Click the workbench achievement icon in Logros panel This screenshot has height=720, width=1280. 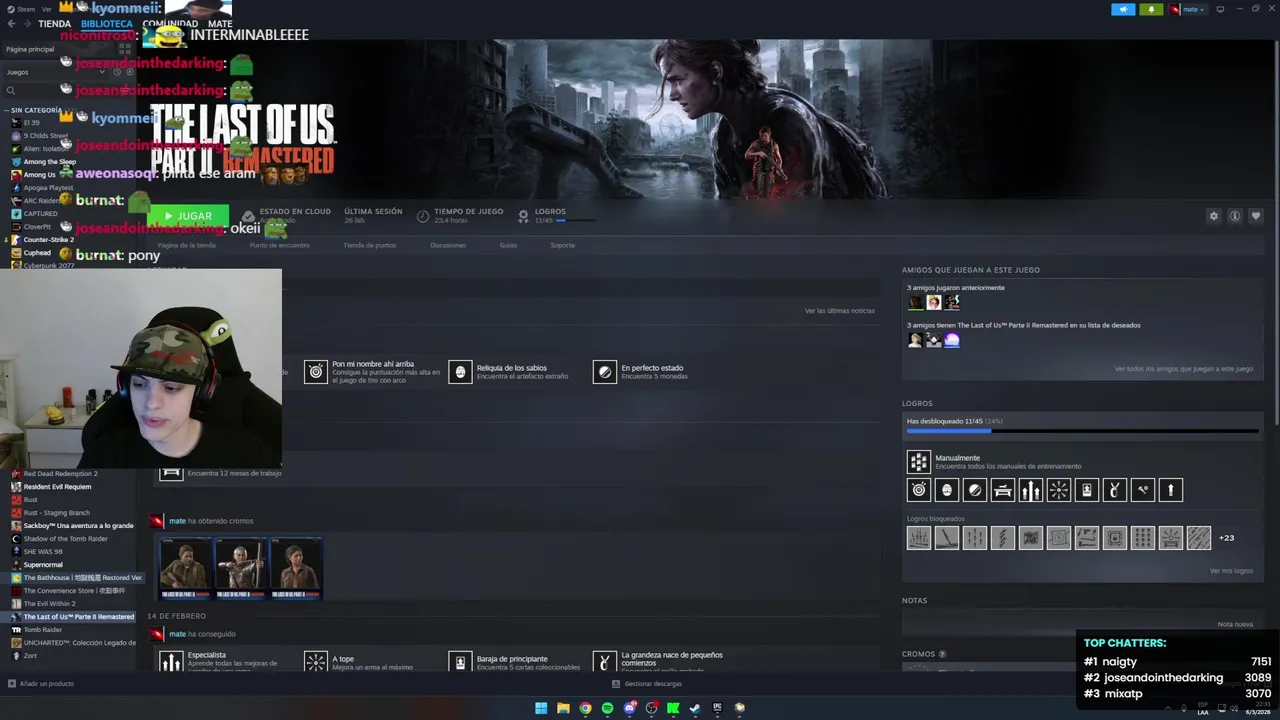1002,490
